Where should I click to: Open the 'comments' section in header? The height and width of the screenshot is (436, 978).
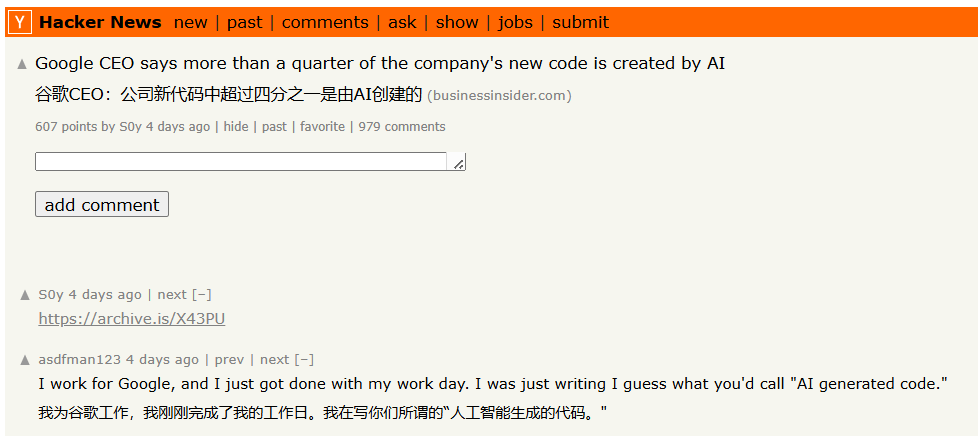pos(325,22)
